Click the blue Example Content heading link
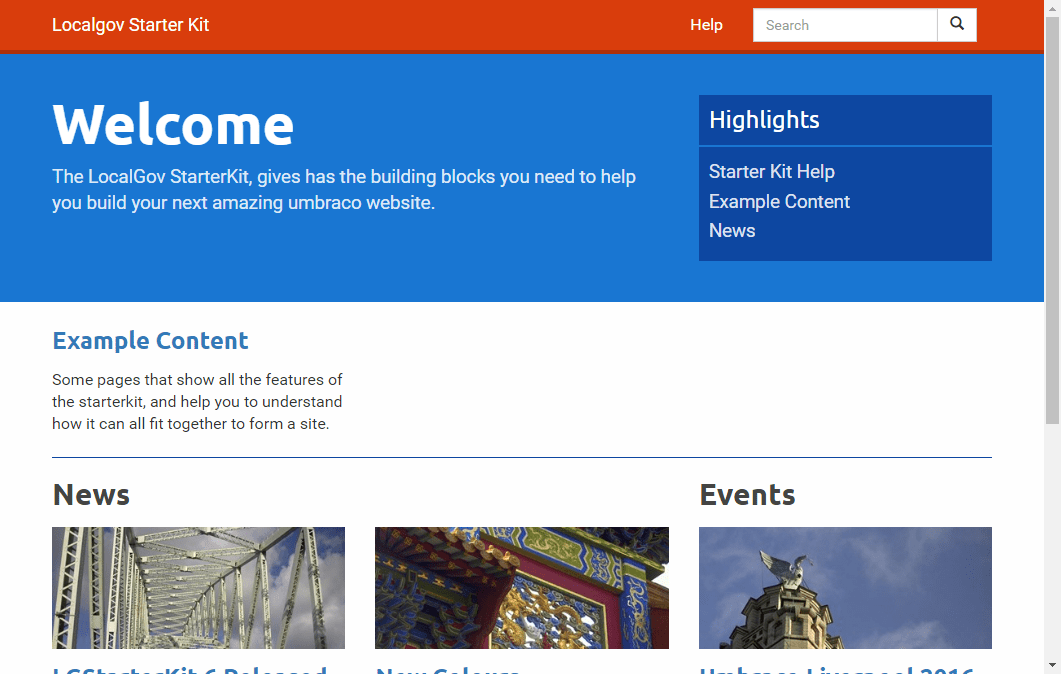Image resolution: width=1061 pixels, height=674 pixels. pyautogui.click(x=150, y=341)
